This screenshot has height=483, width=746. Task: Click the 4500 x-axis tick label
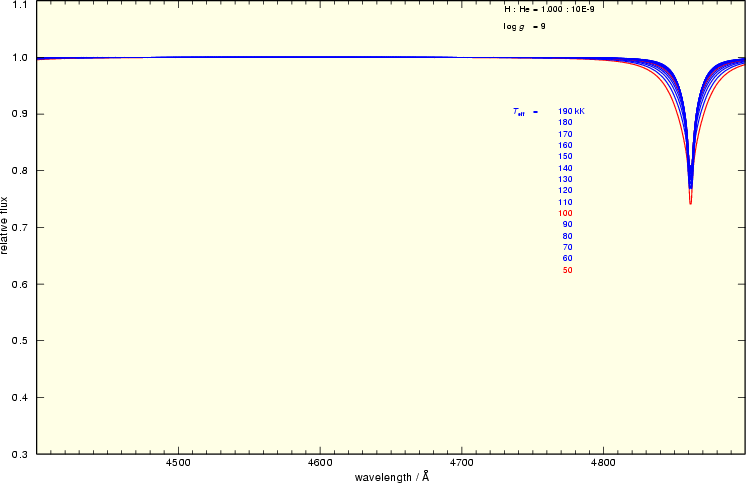coord(178,463)
